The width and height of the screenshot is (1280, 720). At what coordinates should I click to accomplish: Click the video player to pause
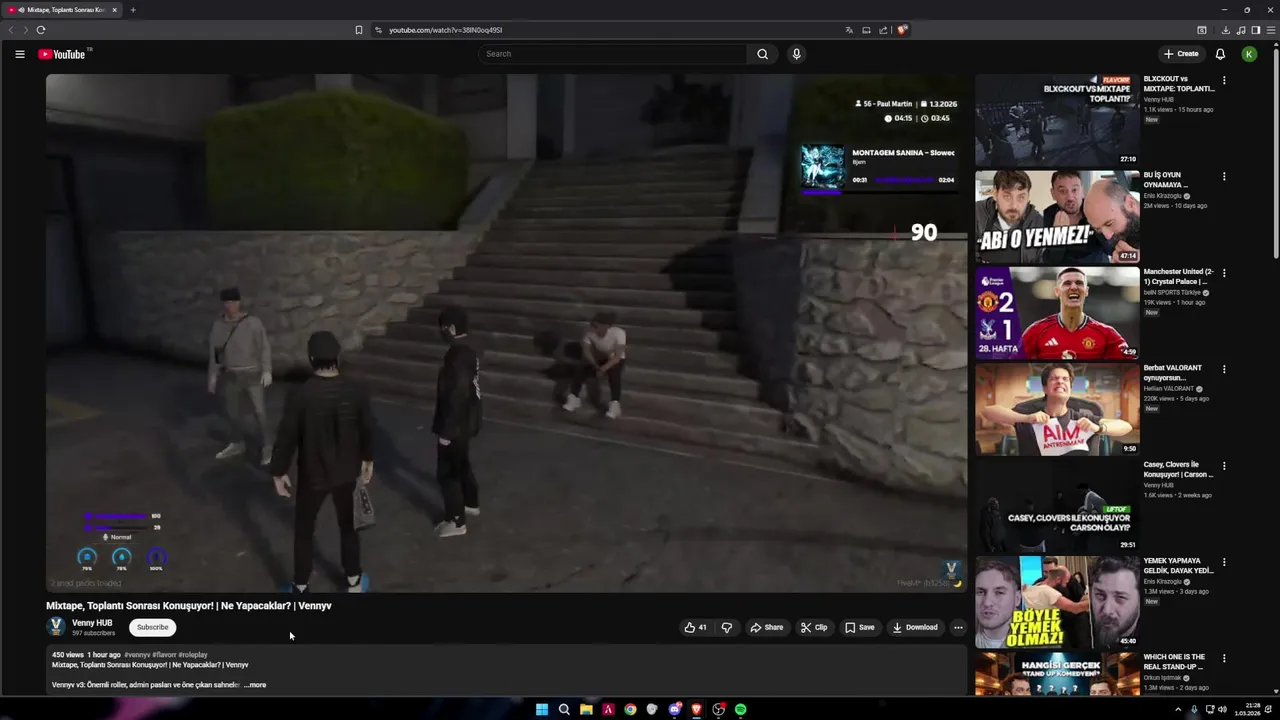(x=506, y=333)
